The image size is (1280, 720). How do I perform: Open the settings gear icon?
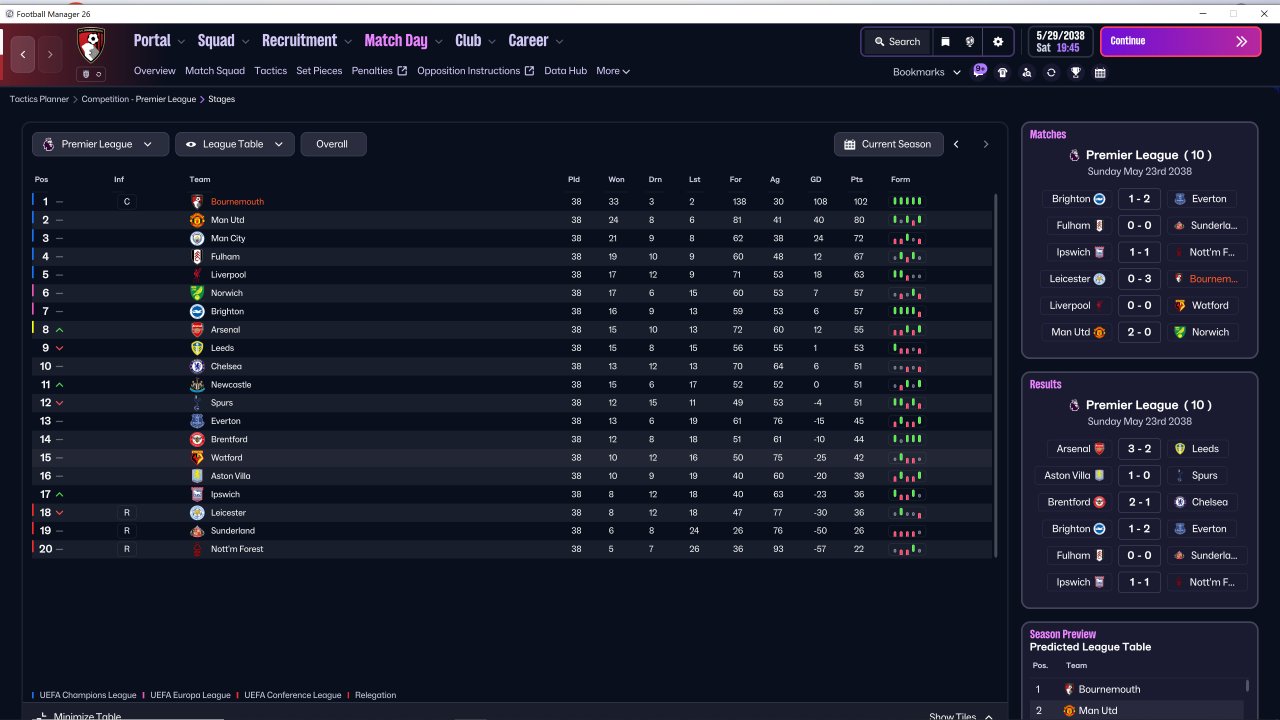coord(998,42)
